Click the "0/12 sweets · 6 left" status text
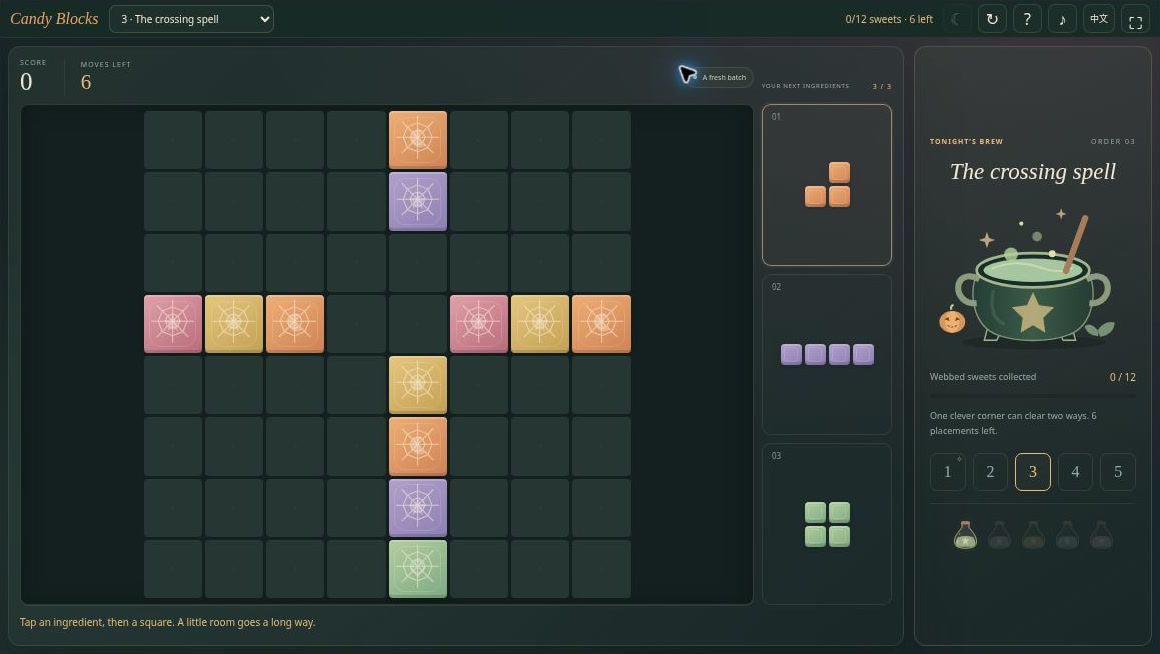Image resolution: width=1160 pixels, height=654 pixels. [x=888, y=19]
